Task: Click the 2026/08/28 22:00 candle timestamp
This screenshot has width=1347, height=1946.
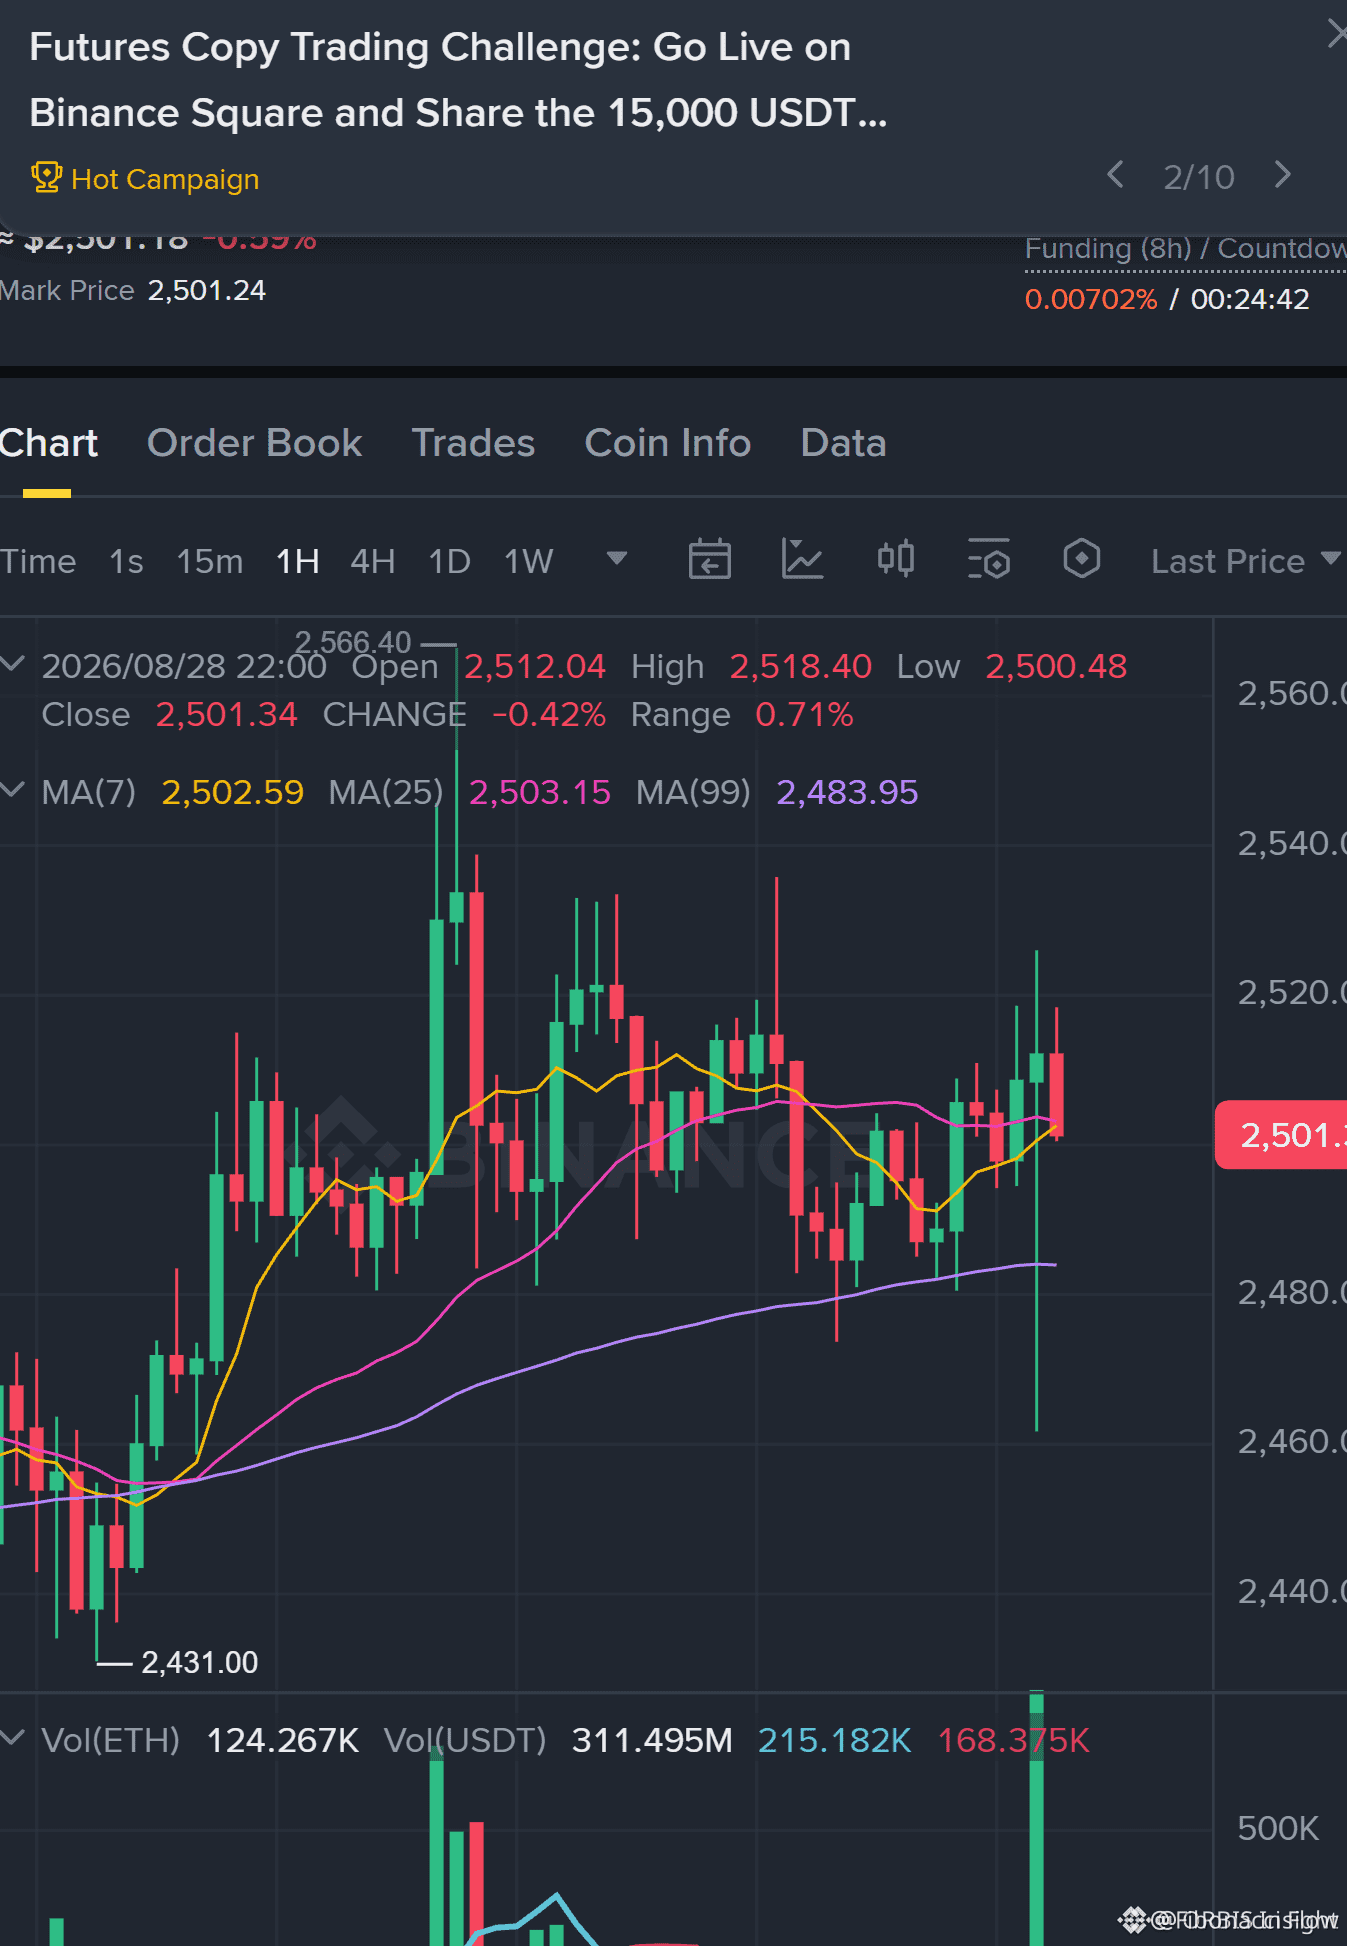Action: [x=184, y=666]
